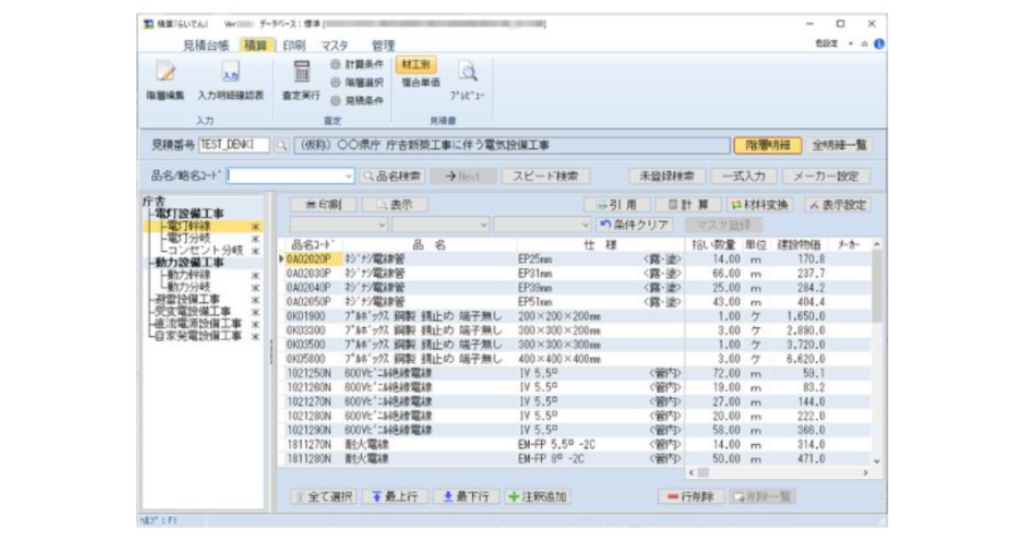Image resolution: width=1024 pixels, height=538 pixels.
Task: Click the 階層編集 pencil icon in ribbon
Action: pyautogui.click(x=165, y=74)
